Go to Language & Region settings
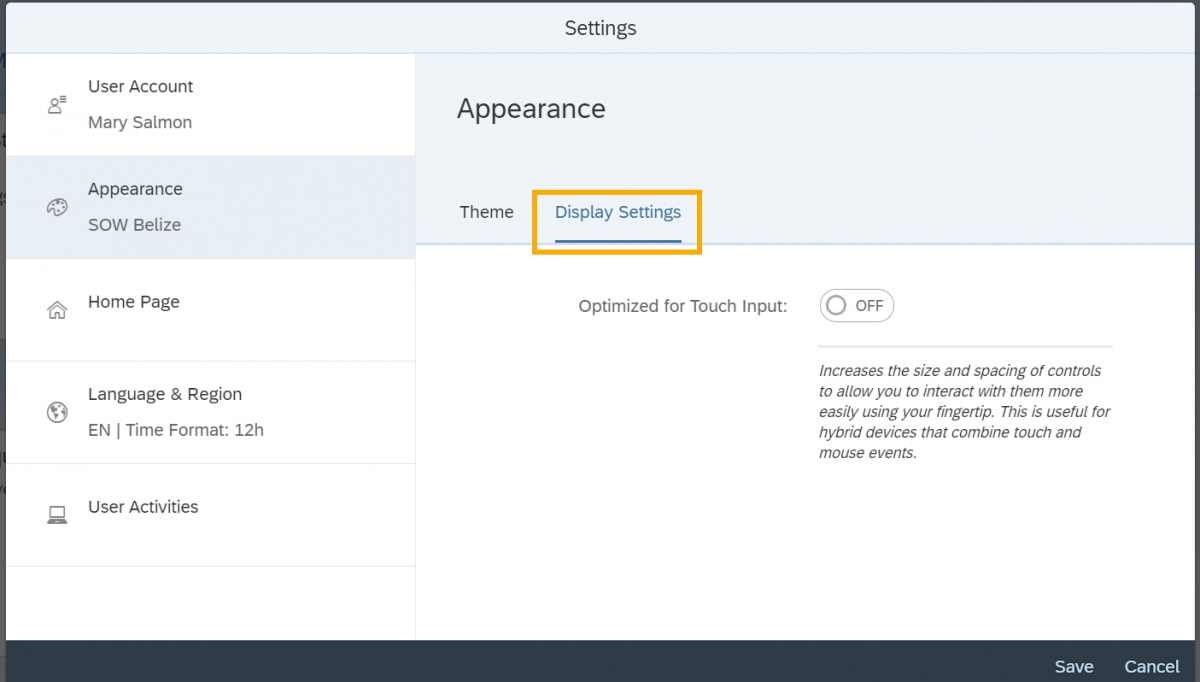 point(165,394)
